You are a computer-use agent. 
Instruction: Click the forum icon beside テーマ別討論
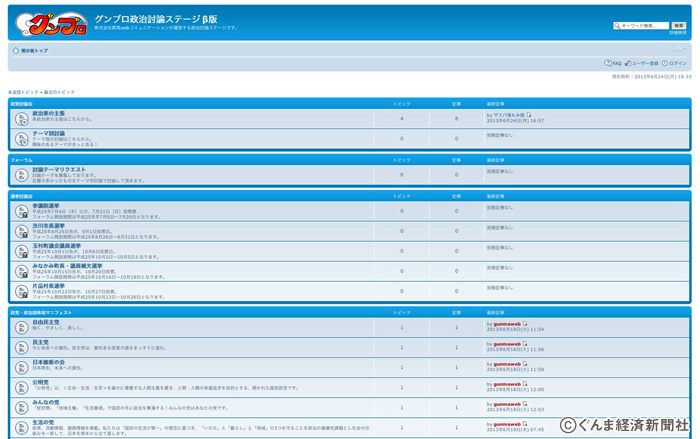22,138
